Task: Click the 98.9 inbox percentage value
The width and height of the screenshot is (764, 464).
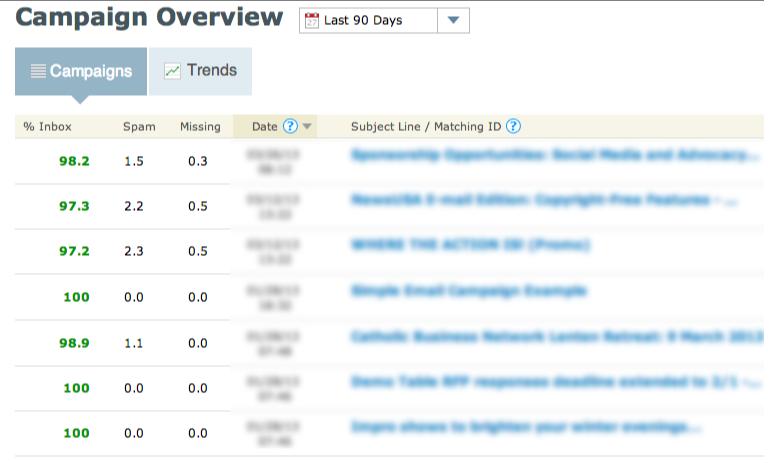Action: (x=75, y=343)
